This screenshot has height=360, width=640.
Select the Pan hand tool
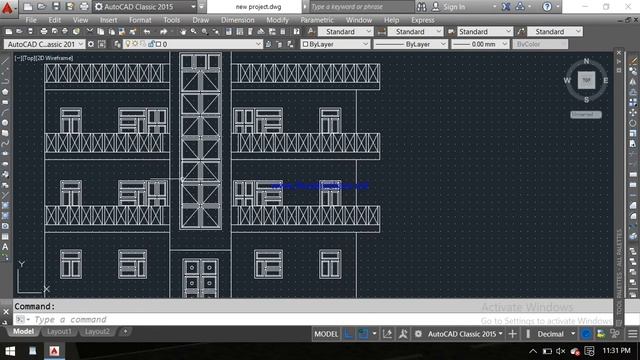tap(183, 31)
